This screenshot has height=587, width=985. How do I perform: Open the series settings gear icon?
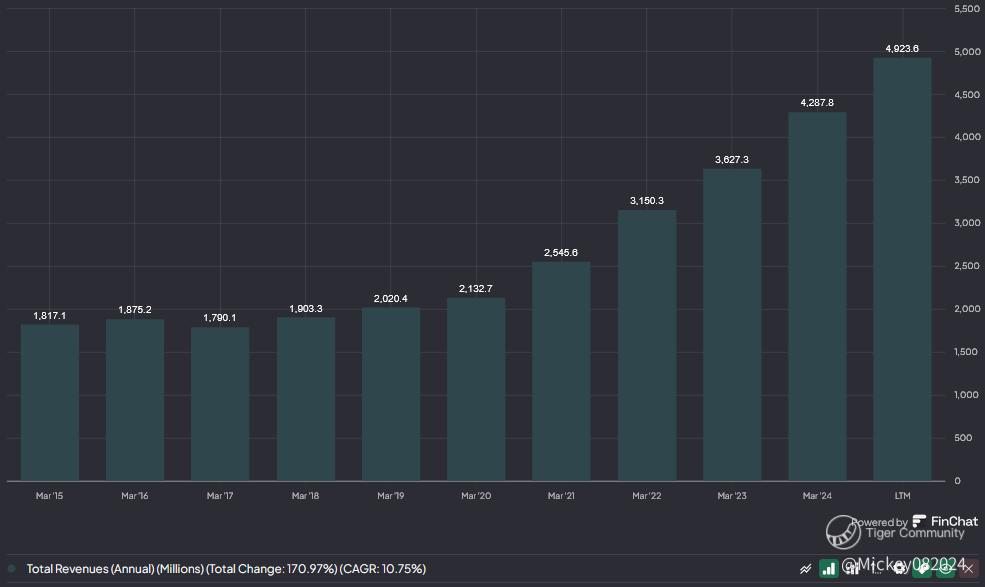point(899,568)
